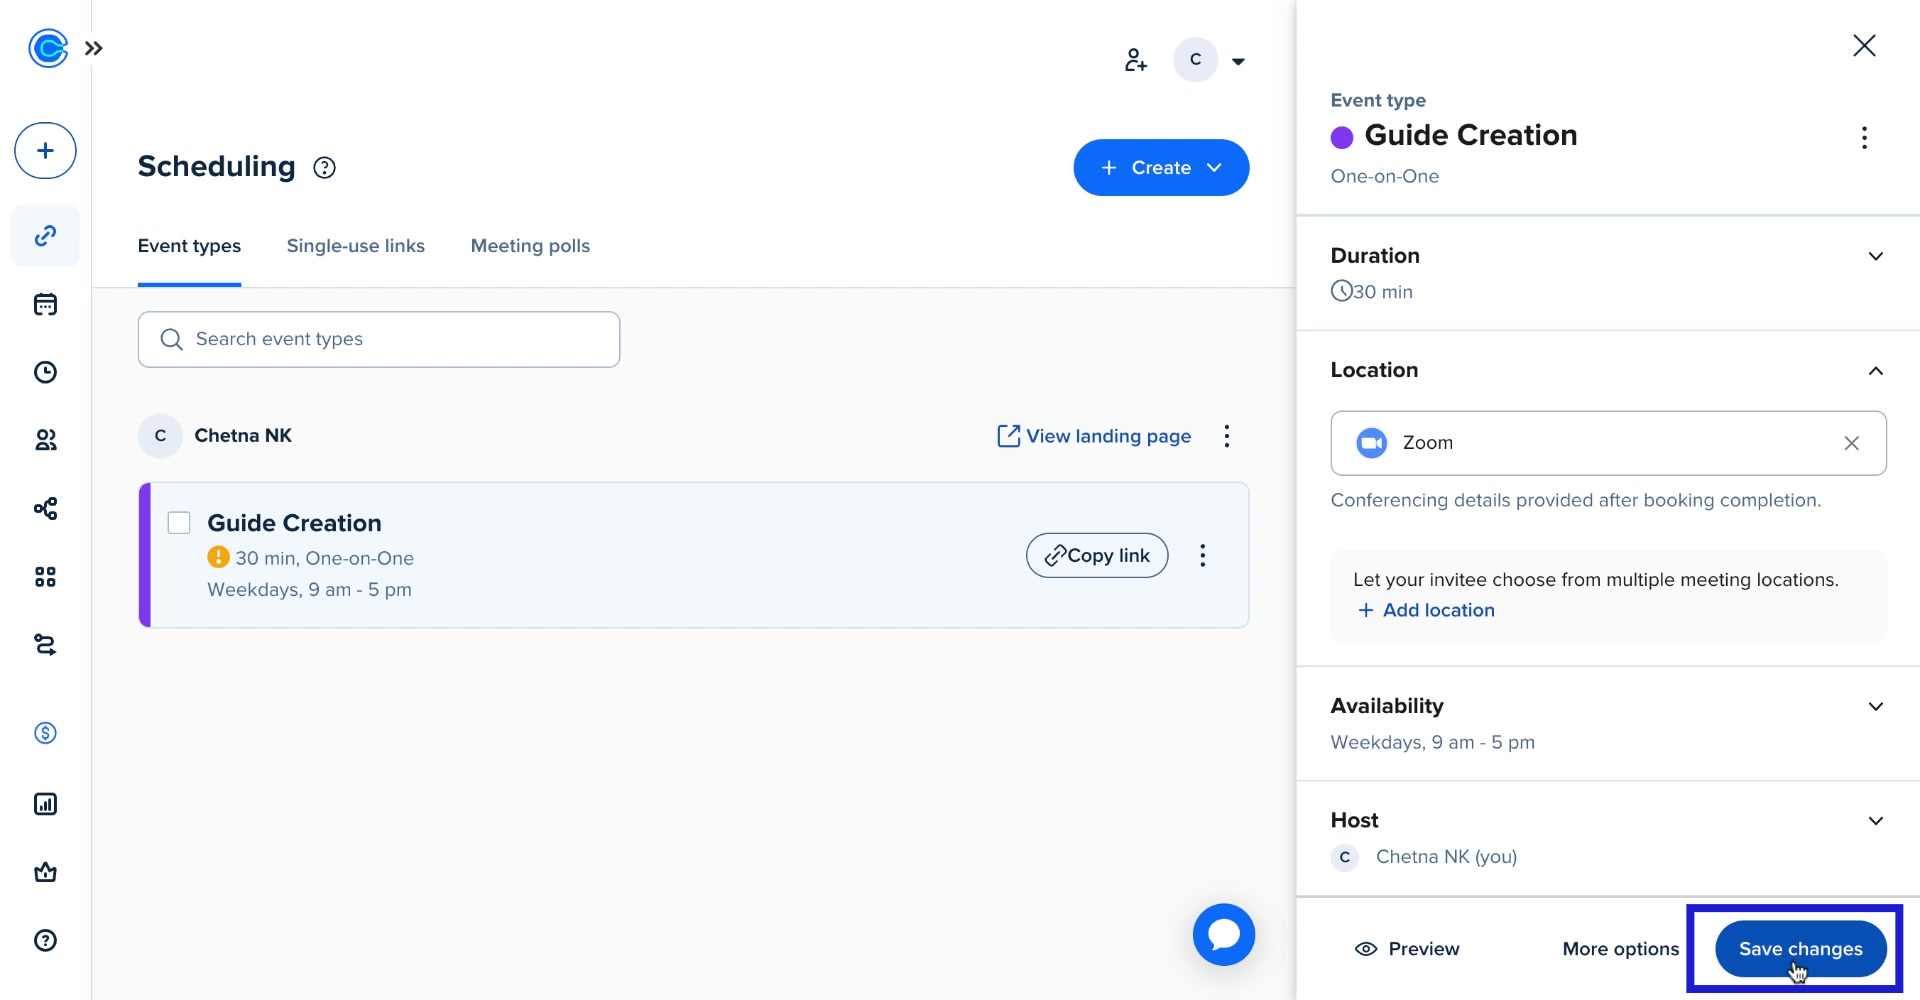The image size is (1920, 1000).
Task: Open the Analytics chart sidebar icon
Action: point(45,804)
